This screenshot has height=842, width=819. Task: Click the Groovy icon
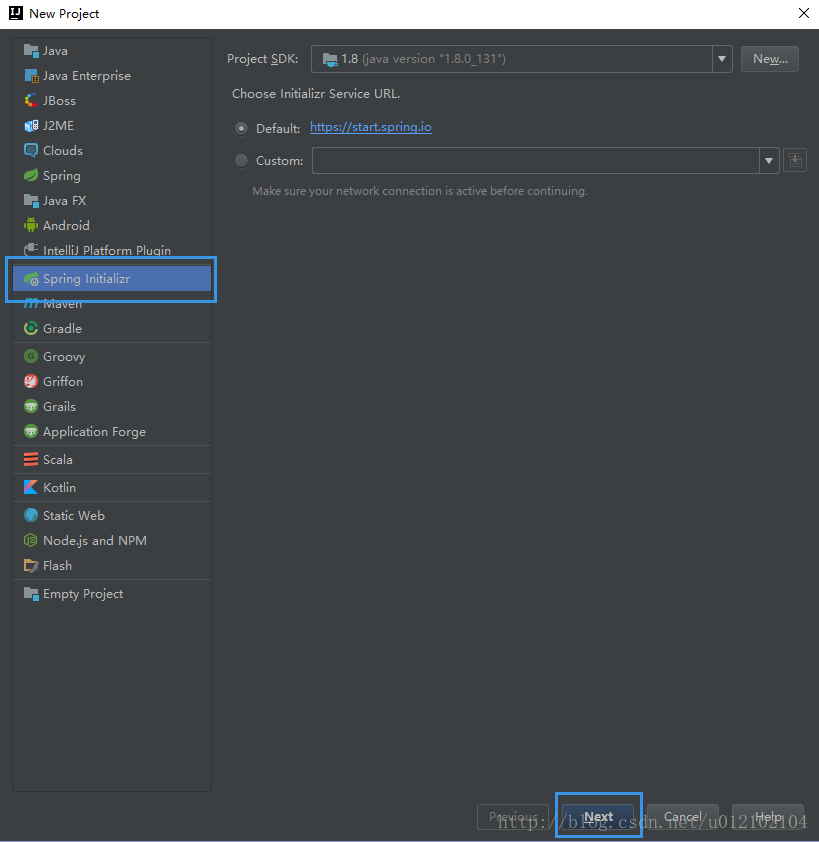tap(31, 357)
